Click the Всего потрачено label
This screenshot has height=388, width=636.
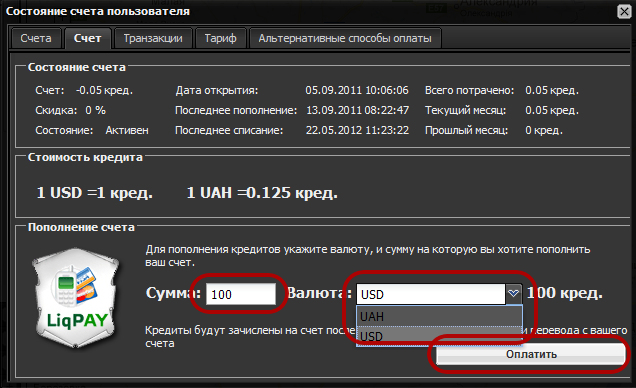[x=469, y=90]
